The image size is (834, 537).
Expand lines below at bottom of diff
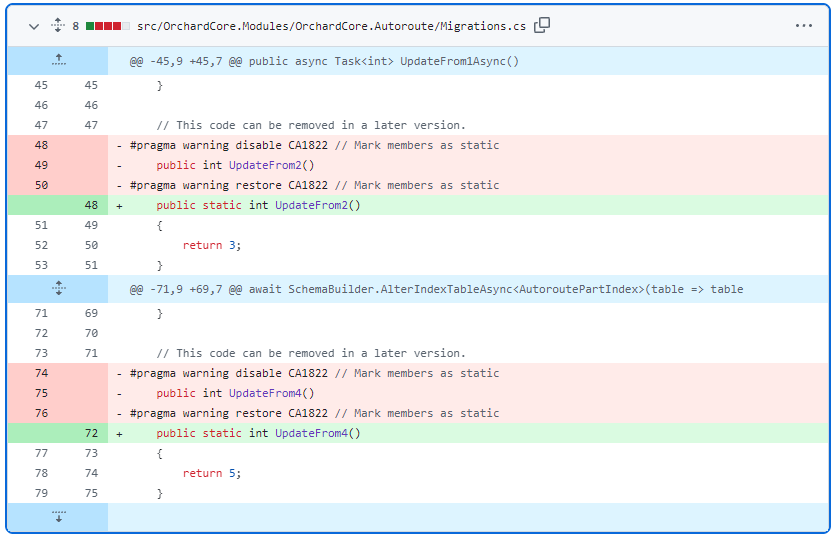point(59,516)
